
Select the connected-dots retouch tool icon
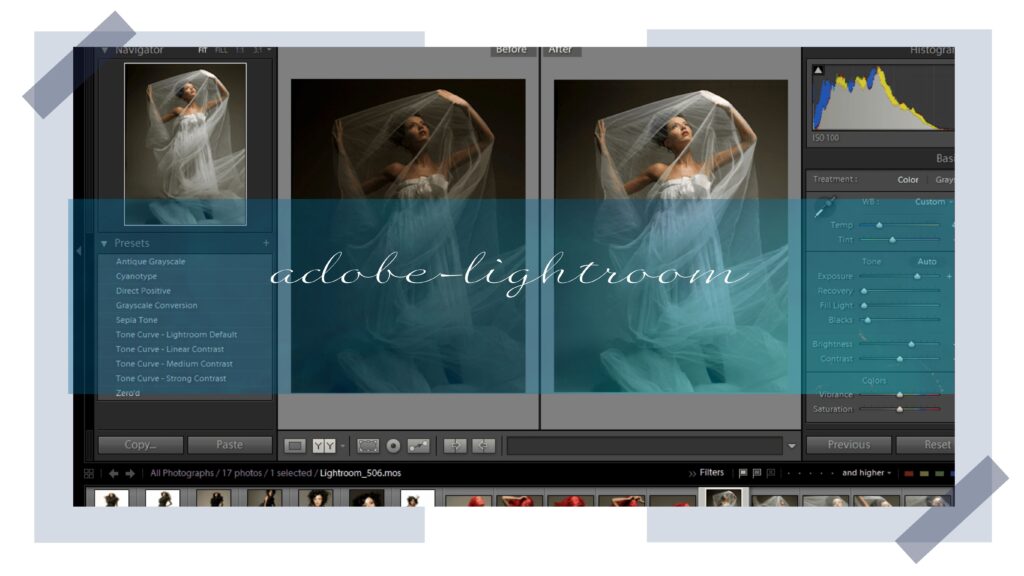pos(419,445)
